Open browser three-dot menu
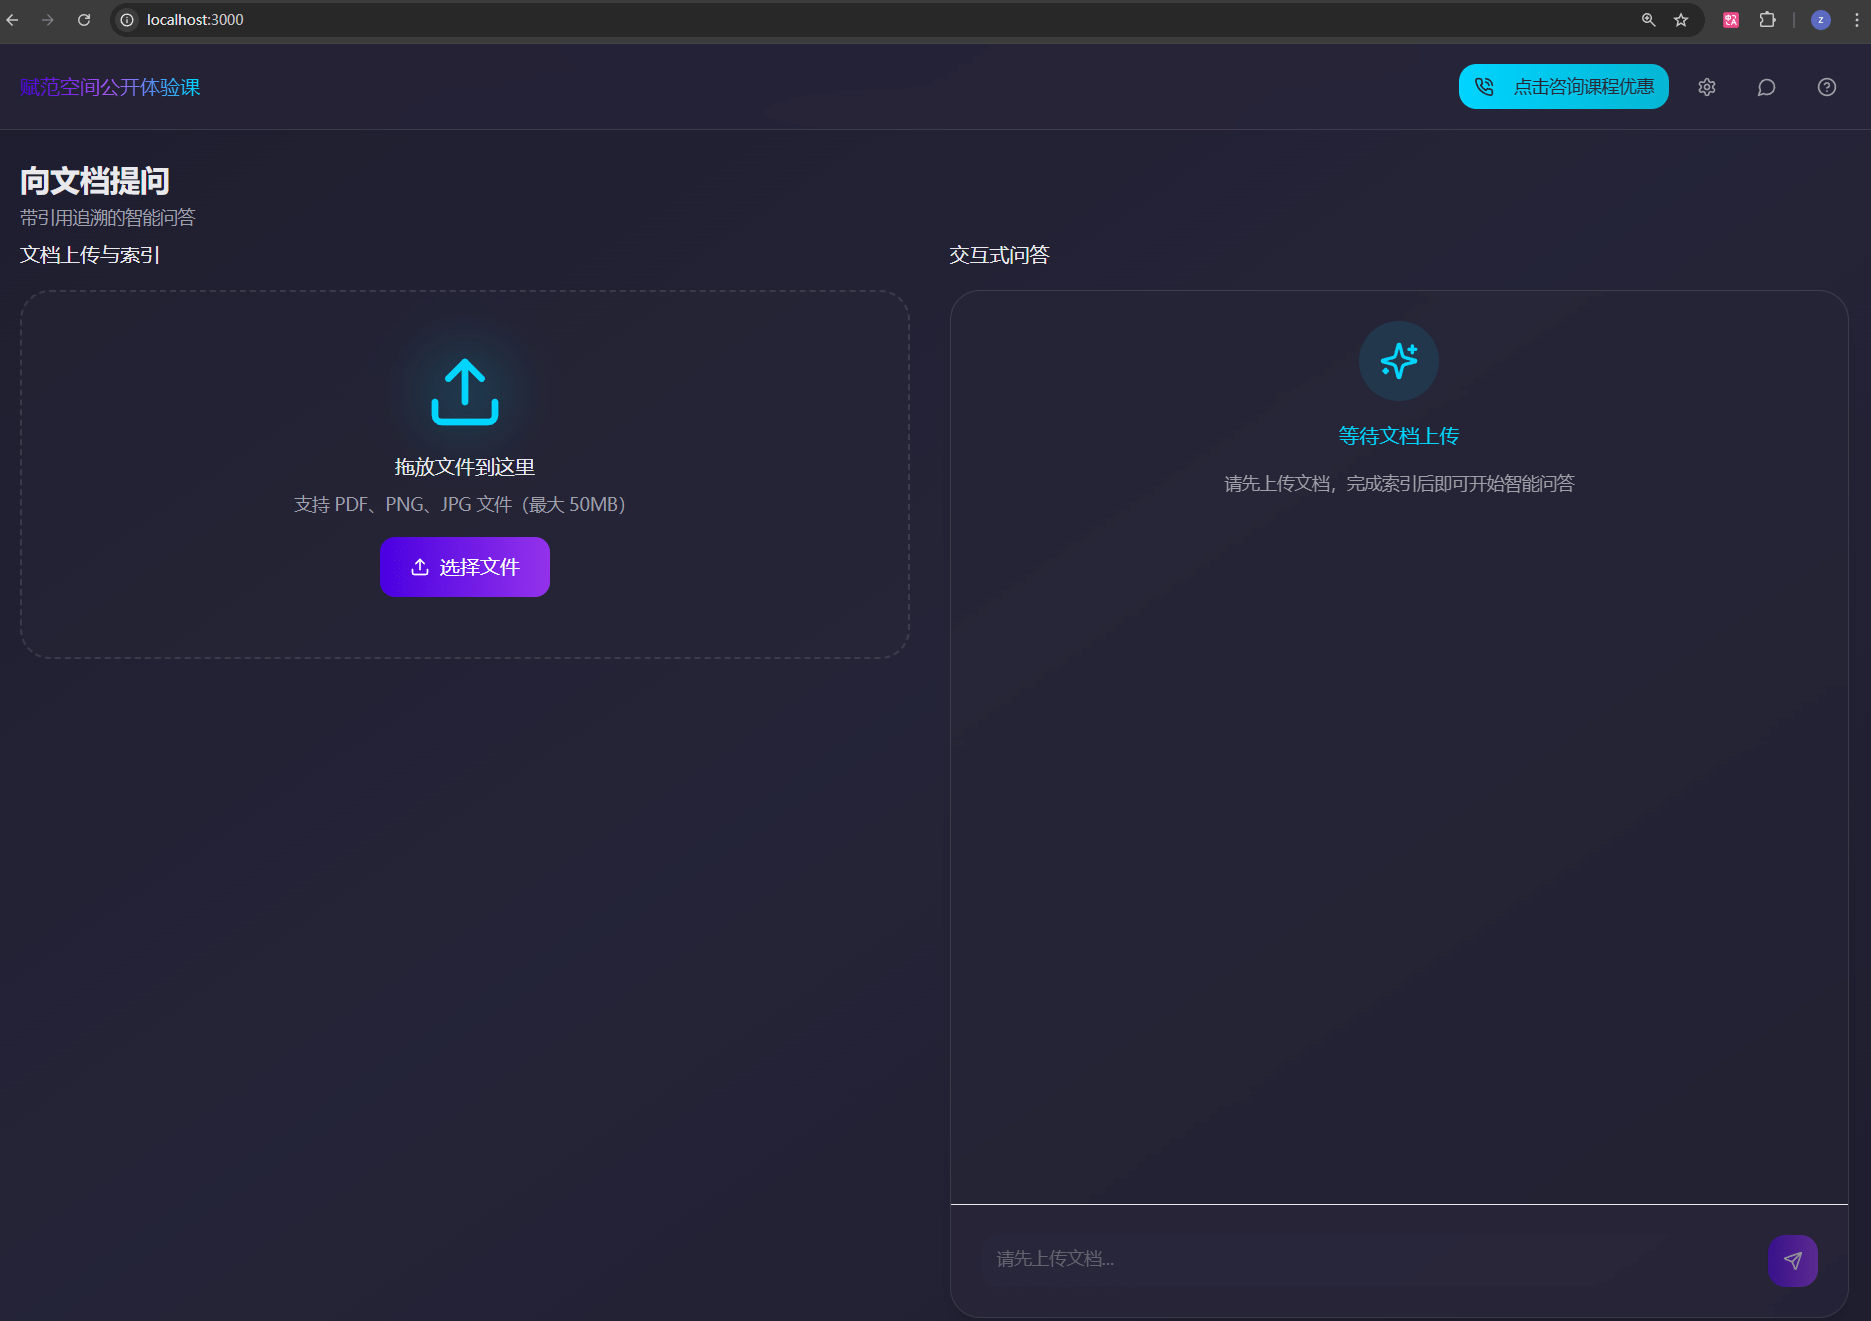Image resolution: width=1871 pixels, height=1321 pixels. click(1857, 20)
